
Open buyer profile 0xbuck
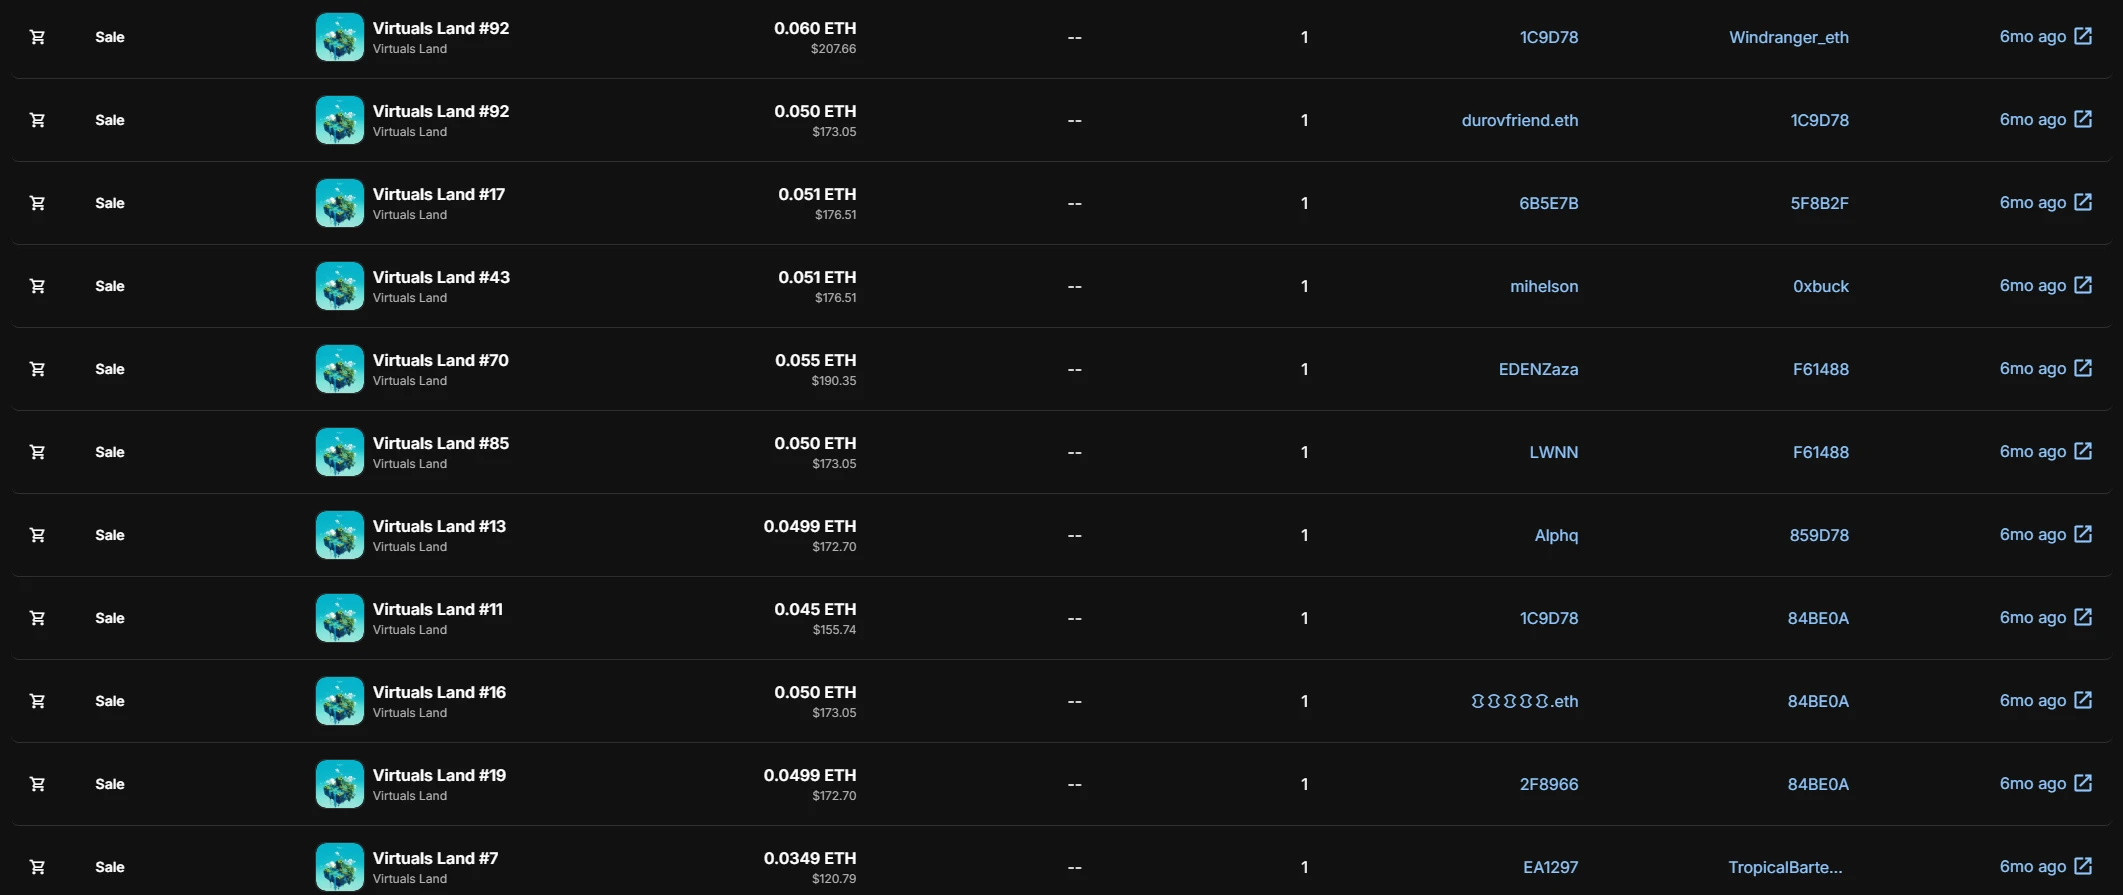coord(1820,286)
